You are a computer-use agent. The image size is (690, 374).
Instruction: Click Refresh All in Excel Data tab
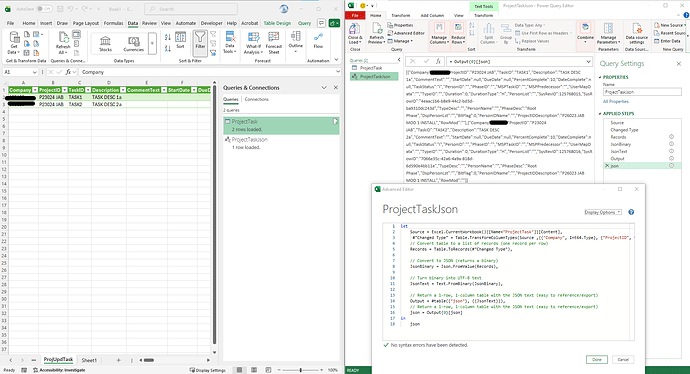(x=63, y=43)
